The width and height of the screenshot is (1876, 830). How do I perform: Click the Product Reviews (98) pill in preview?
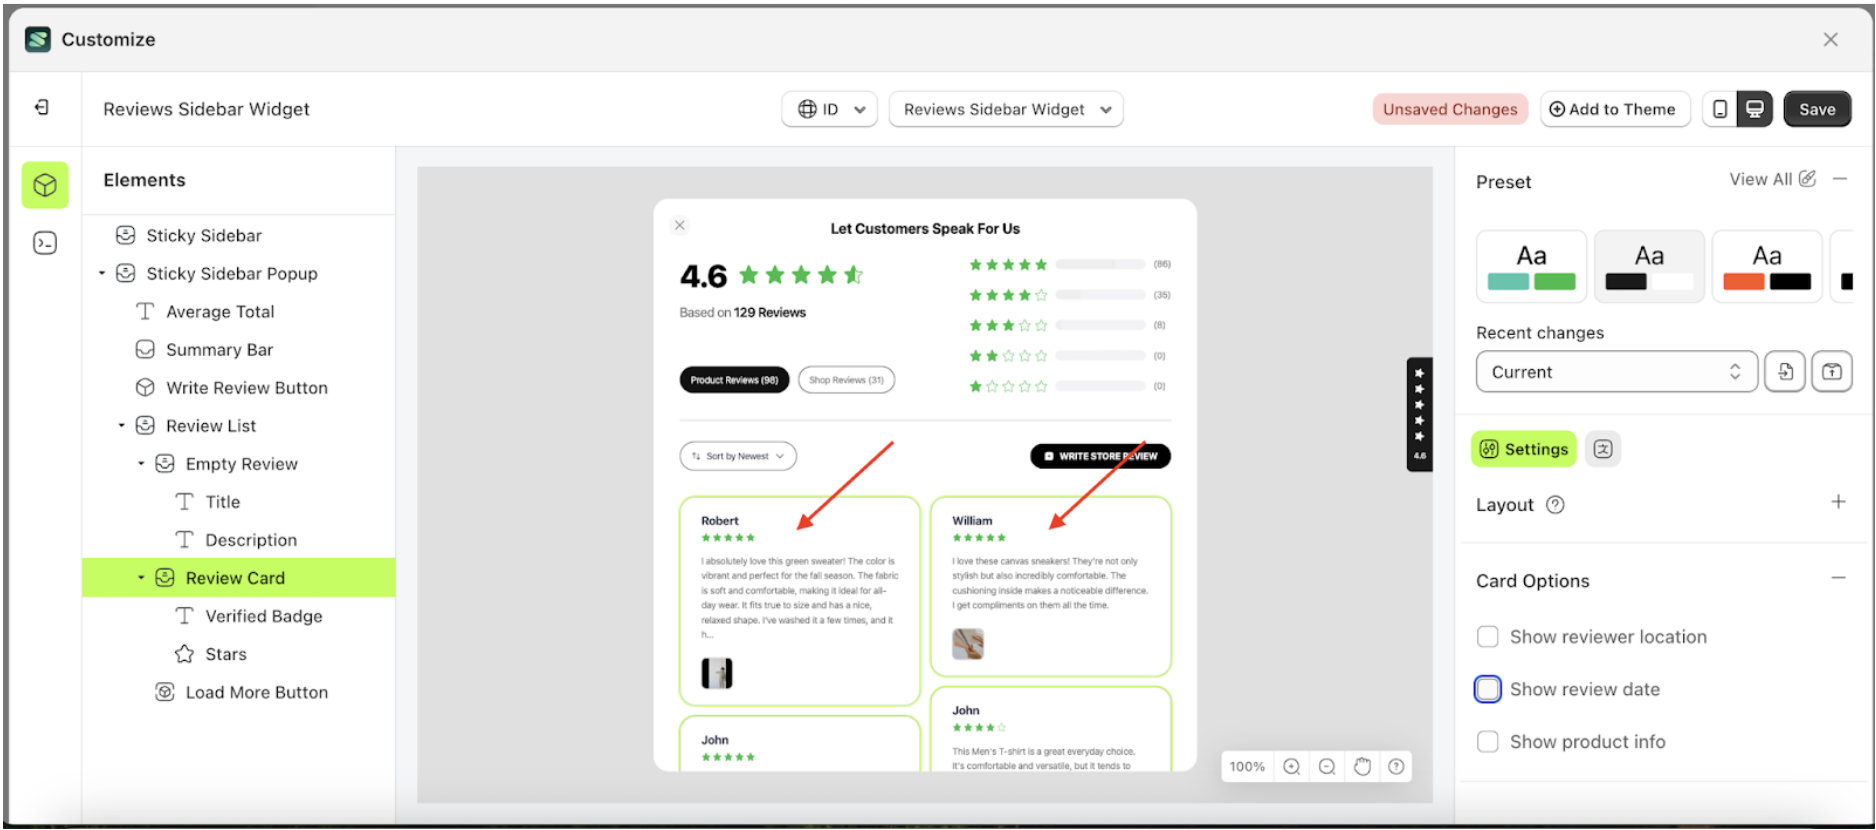point(734,380)
